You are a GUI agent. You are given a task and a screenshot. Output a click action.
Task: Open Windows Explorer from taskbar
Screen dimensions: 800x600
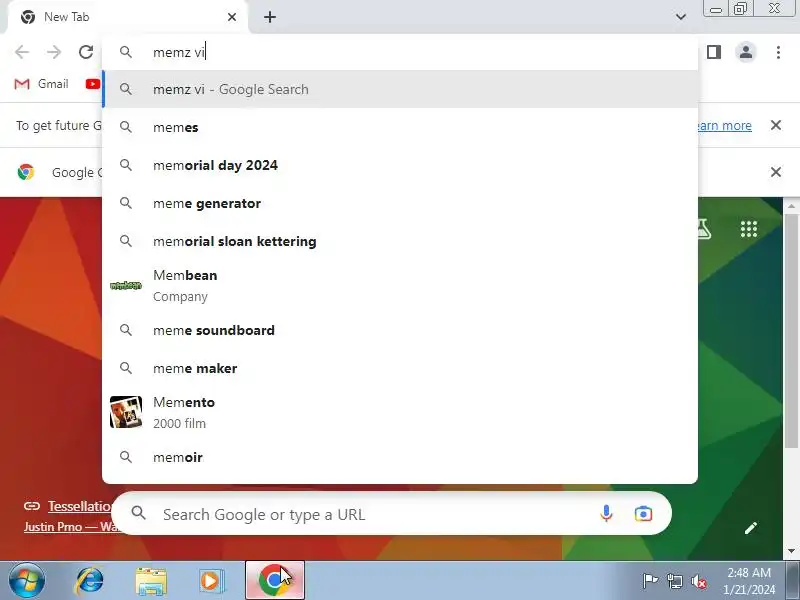coord(151,581)
